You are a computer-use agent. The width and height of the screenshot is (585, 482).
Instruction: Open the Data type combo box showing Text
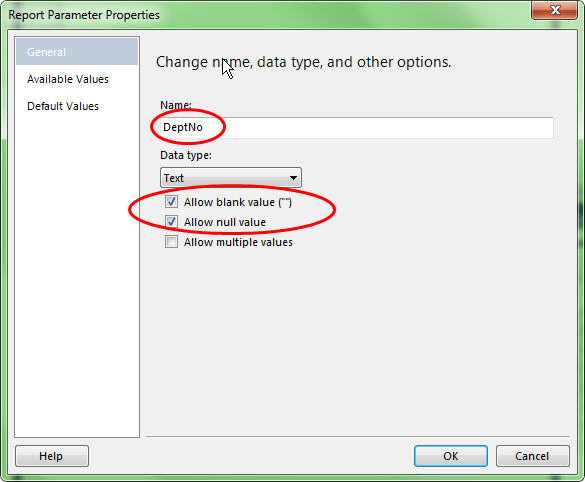pyautogui.click(x=231, y=178)
